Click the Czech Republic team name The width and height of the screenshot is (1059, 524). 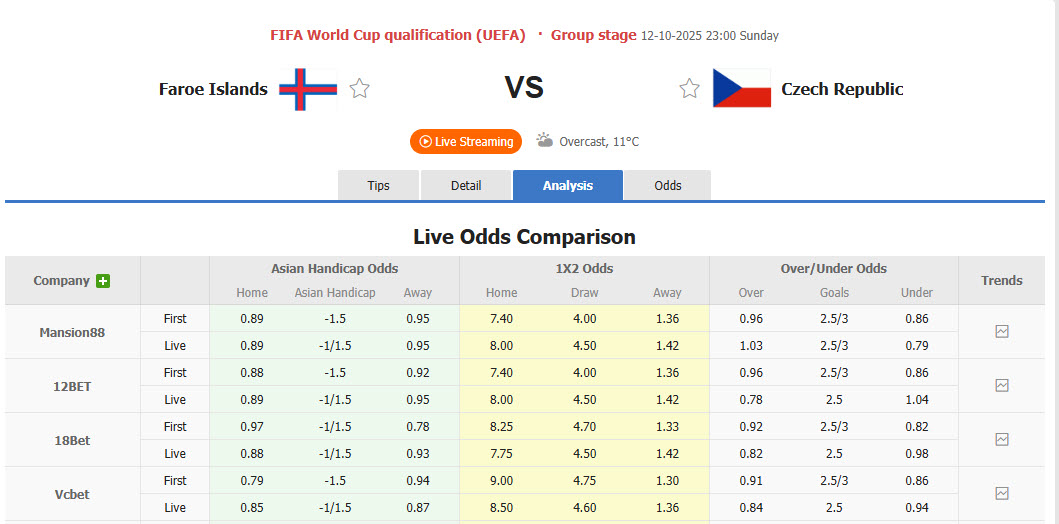click(x=842, y=89)
